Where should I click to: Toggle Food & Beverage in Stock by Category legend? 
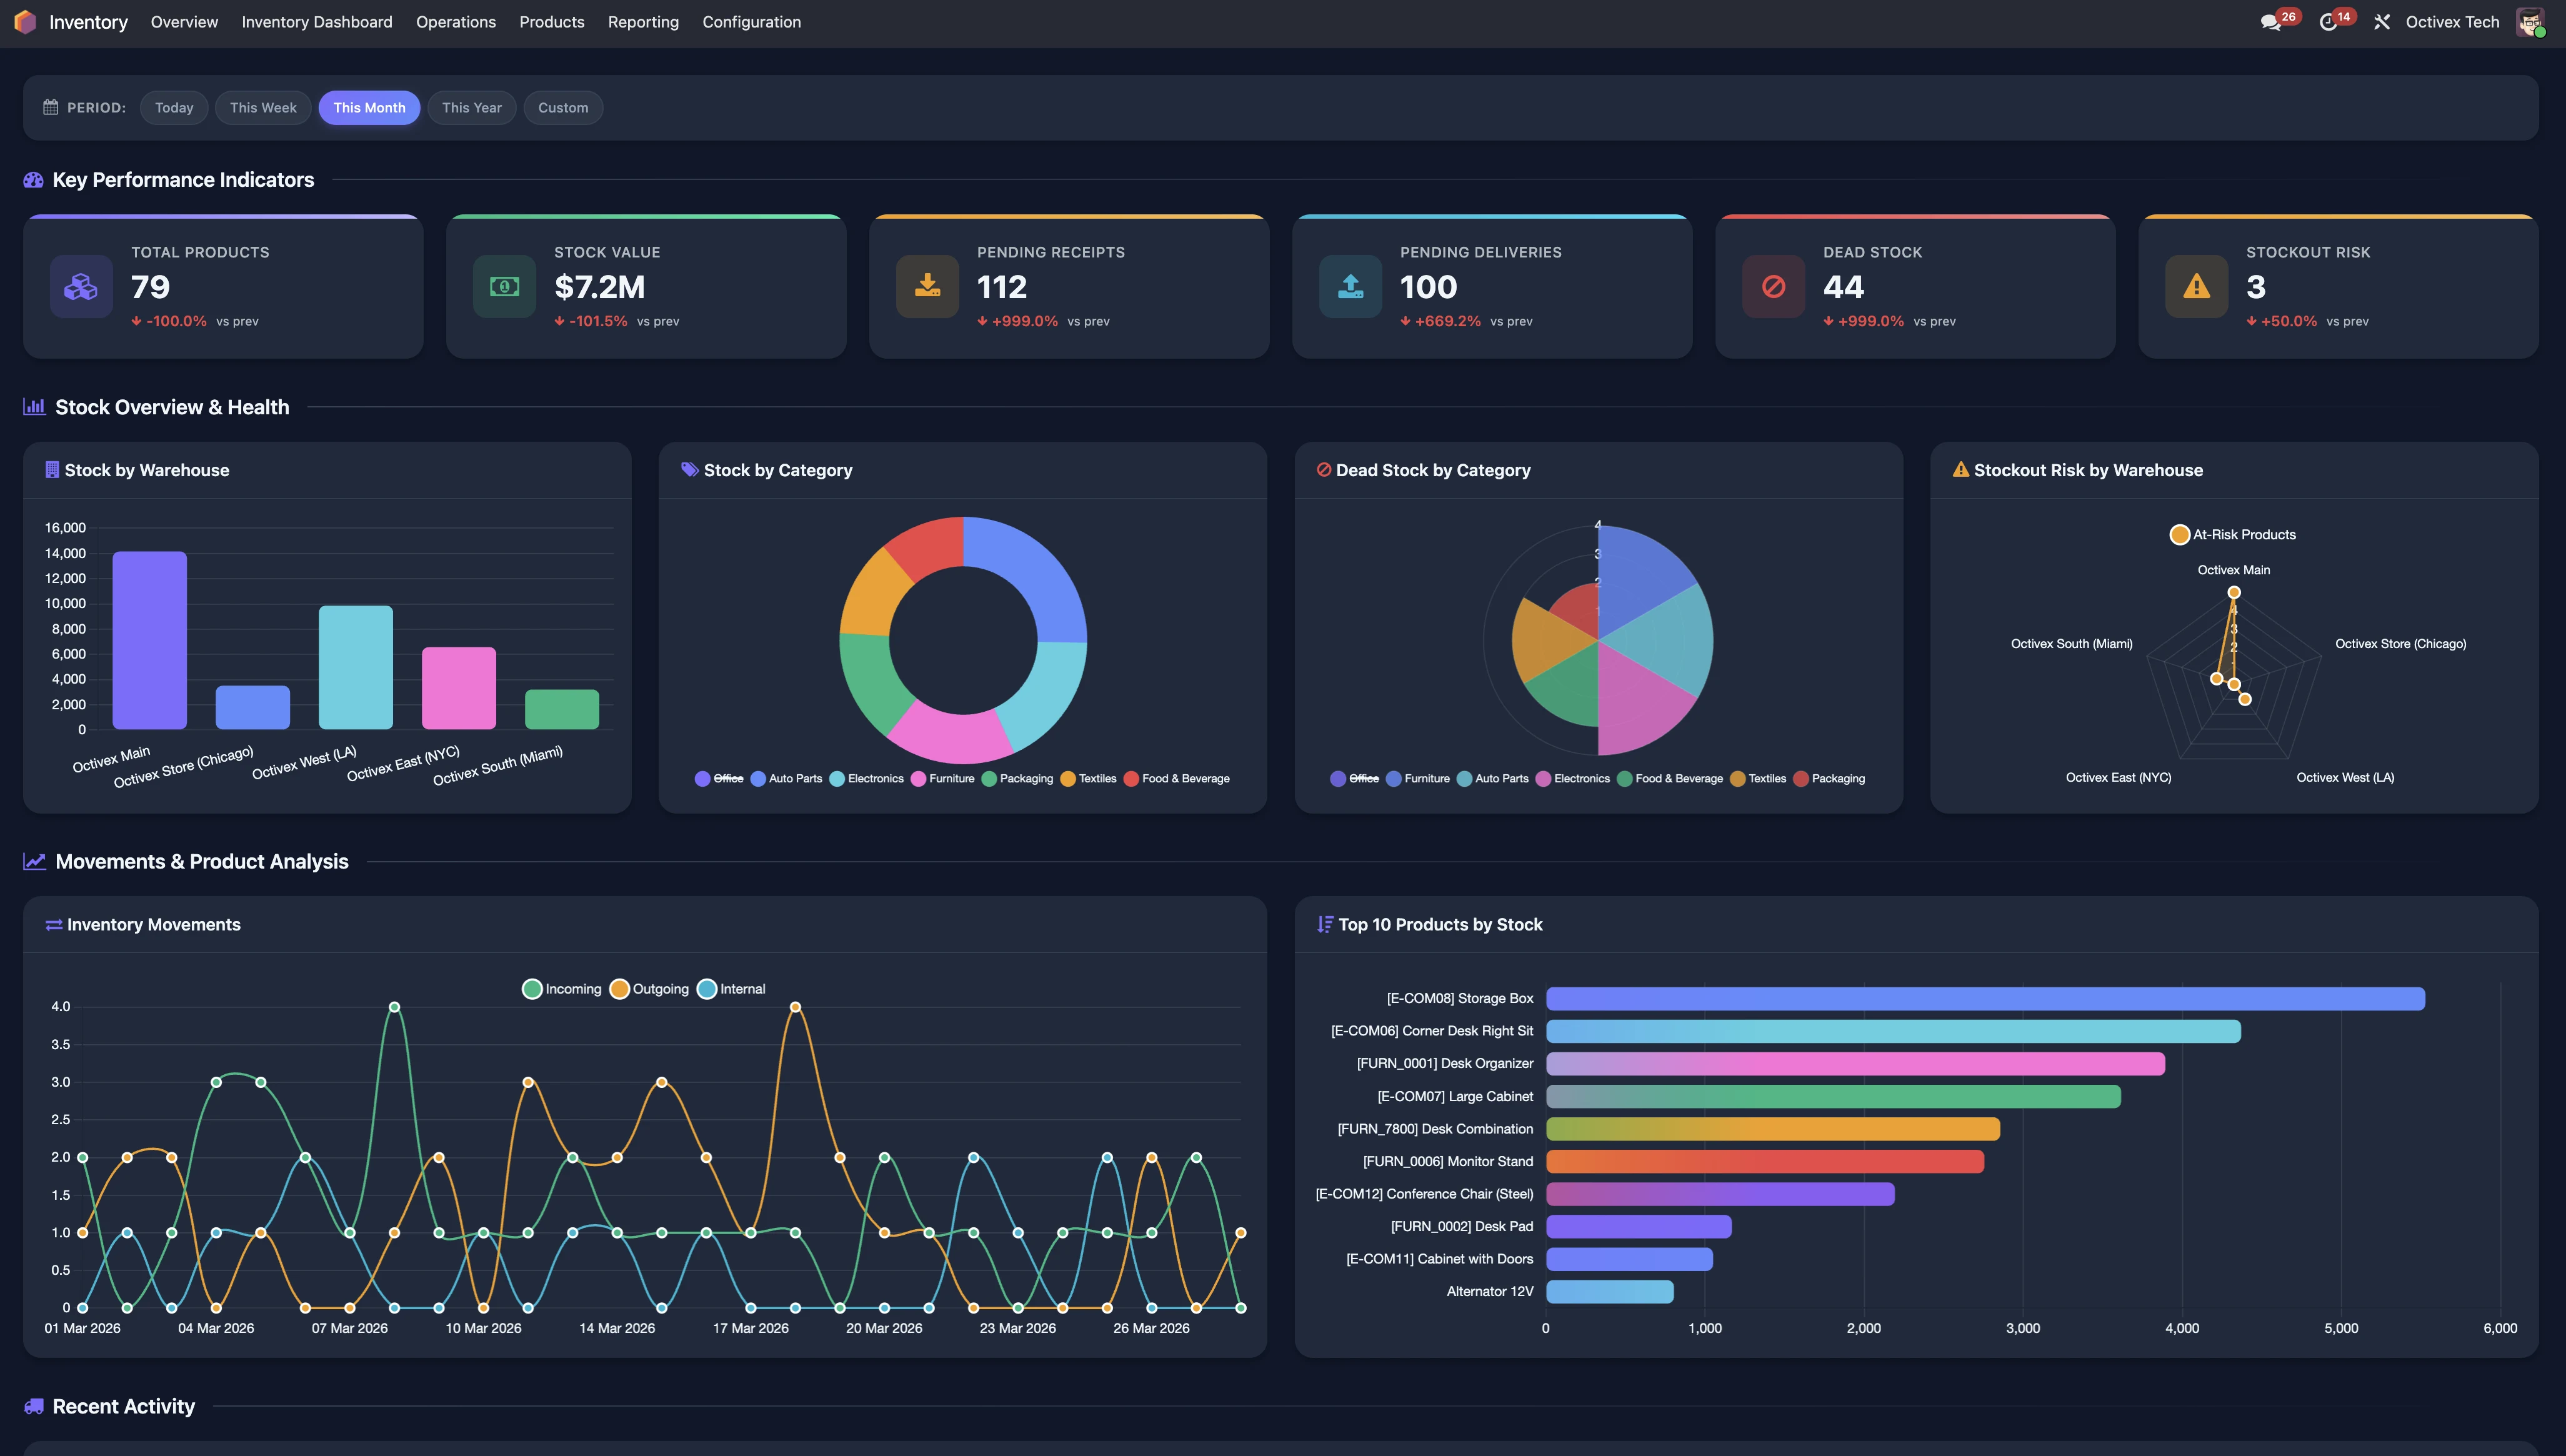(1177, 779)
